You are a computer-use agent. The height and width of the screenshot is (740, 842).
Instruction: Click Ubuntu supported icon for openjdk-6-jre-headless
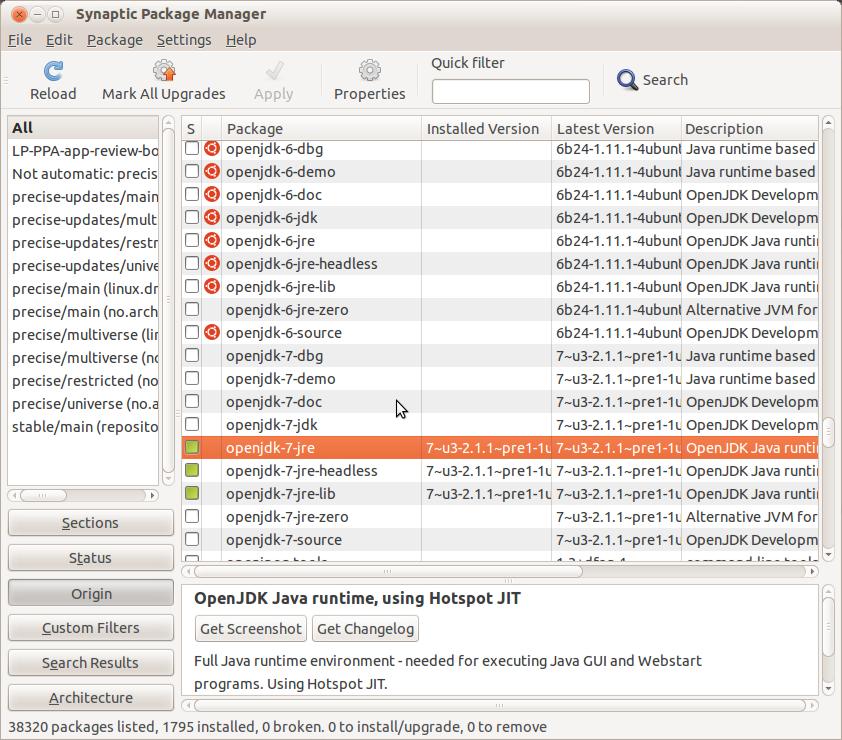pos(212,264)
